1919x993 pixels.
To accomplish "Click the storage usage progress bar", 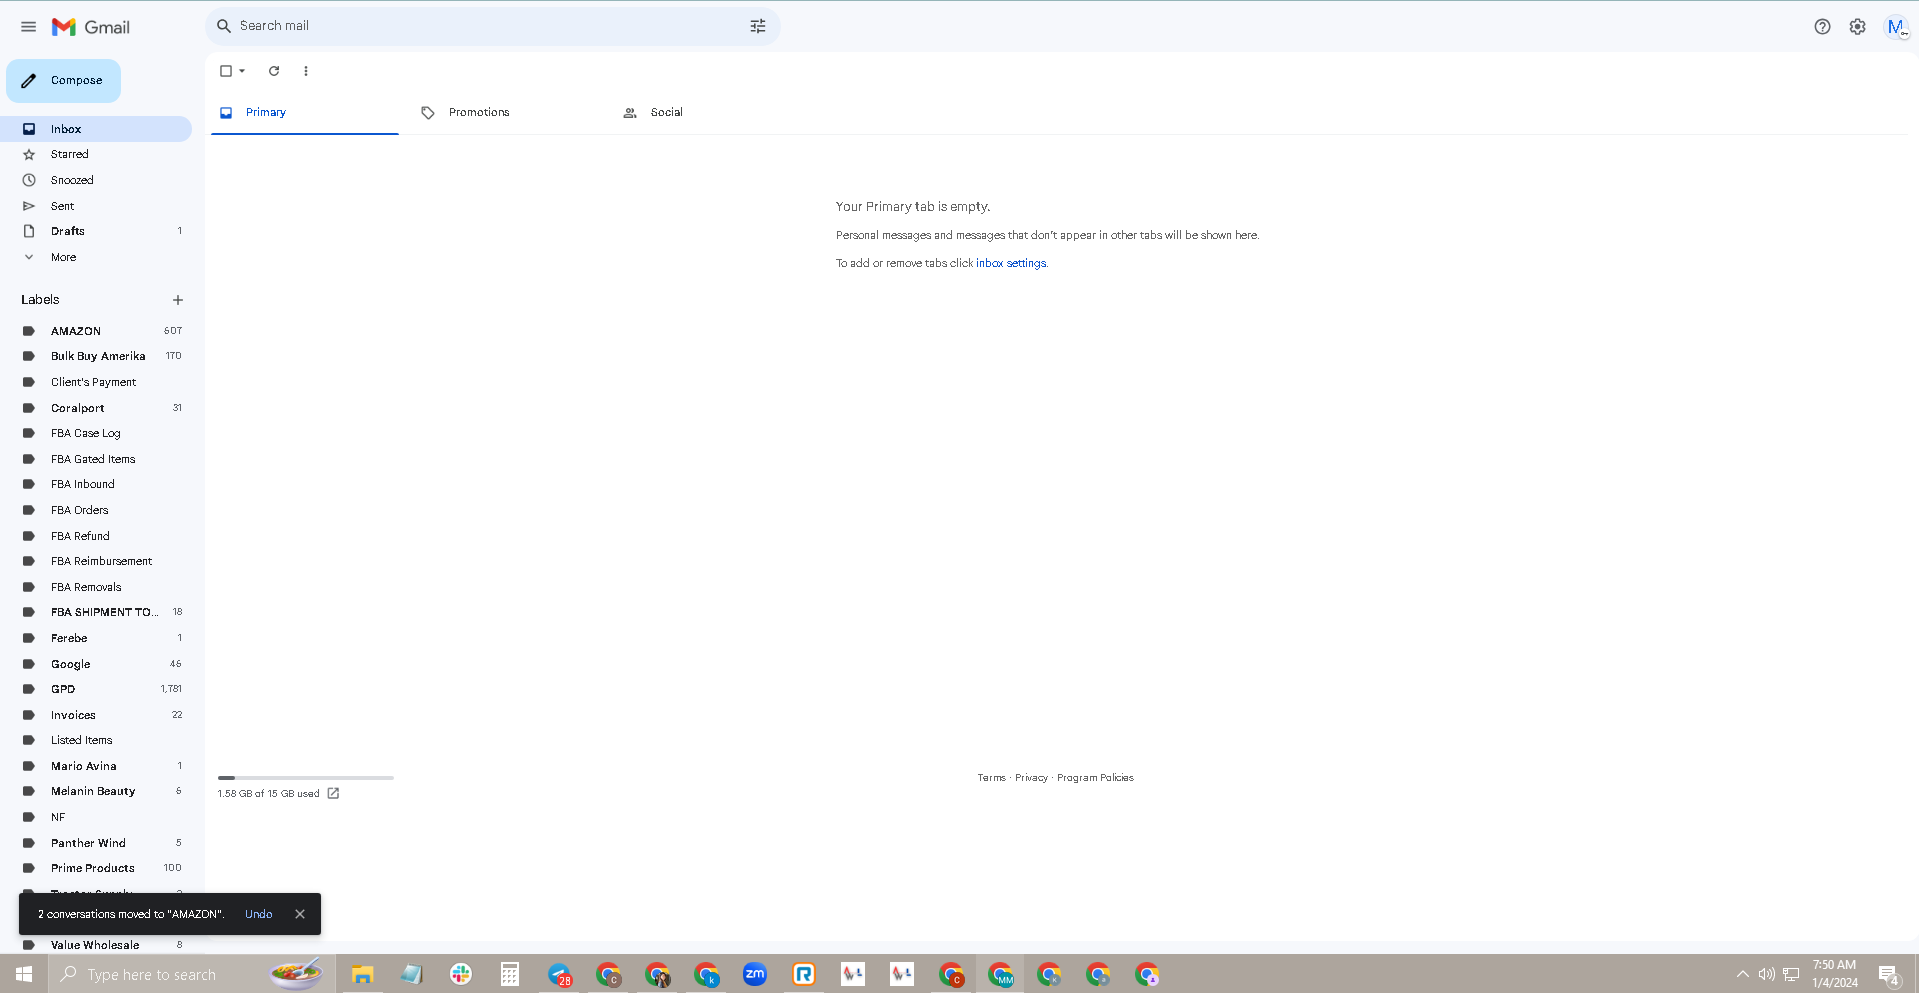I will 306,778.
